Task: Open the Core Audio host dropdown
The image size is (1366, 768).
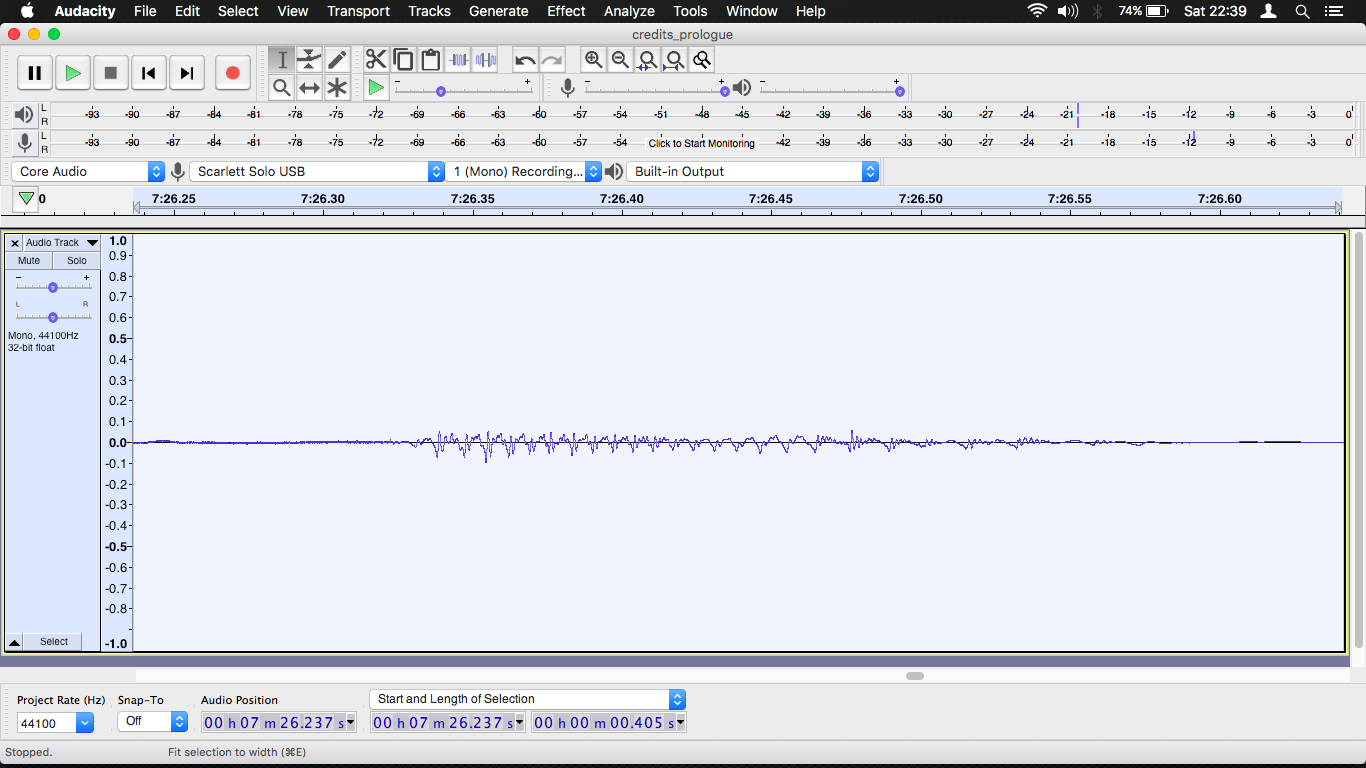Action: click(x=88, y=171)
